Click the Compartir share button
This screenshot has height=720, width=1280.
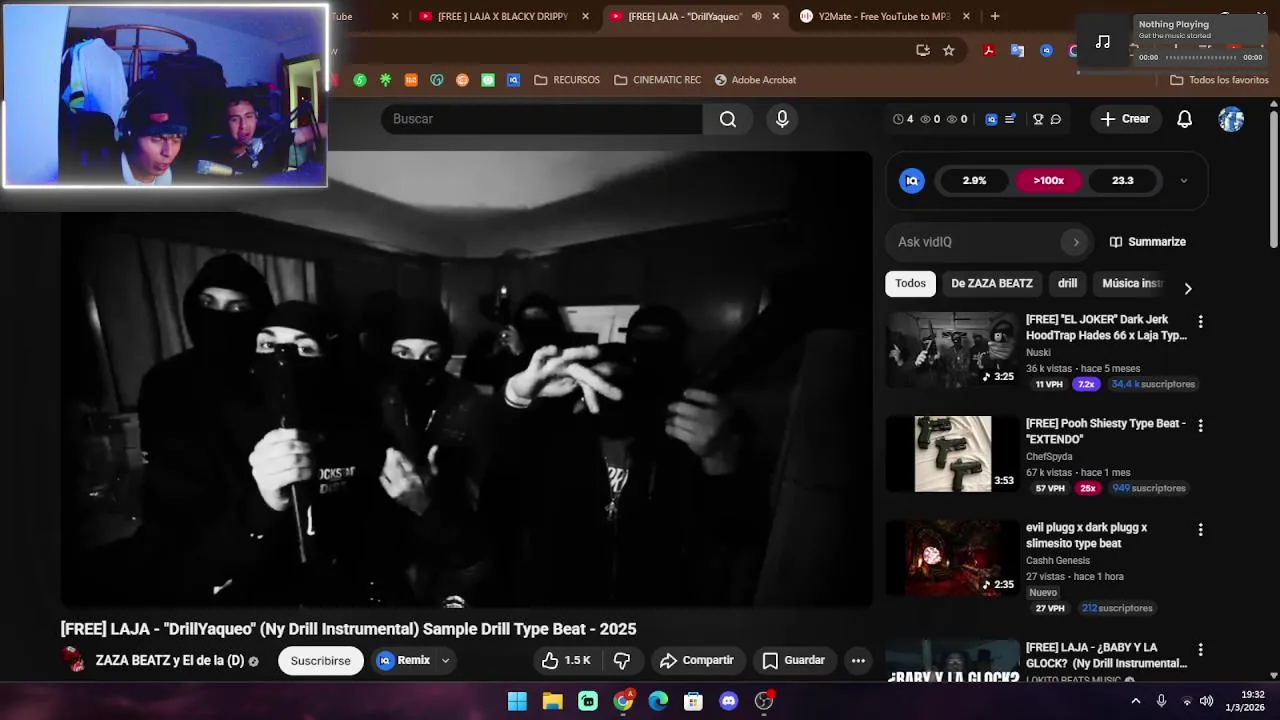tap(697, 660)
